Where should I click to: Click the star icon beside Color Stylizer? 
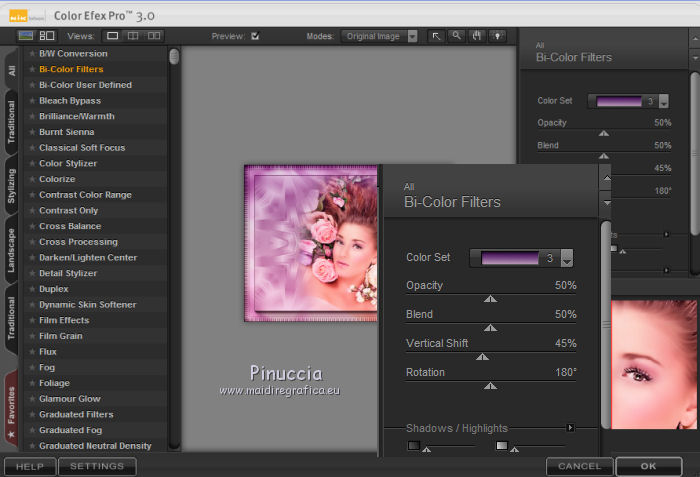[x=32, y=163]
